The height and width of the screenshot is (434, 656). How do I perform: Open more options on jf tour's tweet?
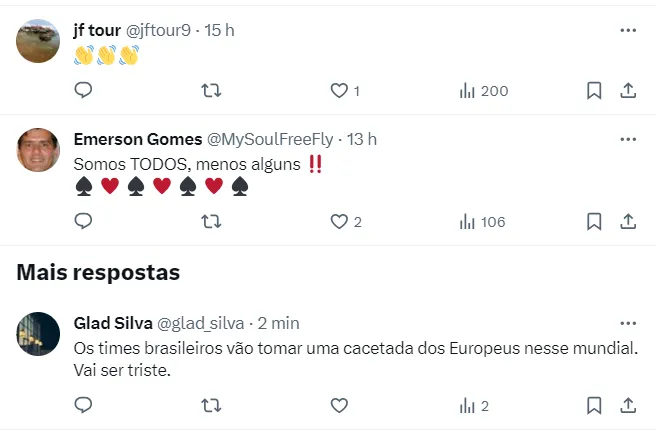[628, 30]
